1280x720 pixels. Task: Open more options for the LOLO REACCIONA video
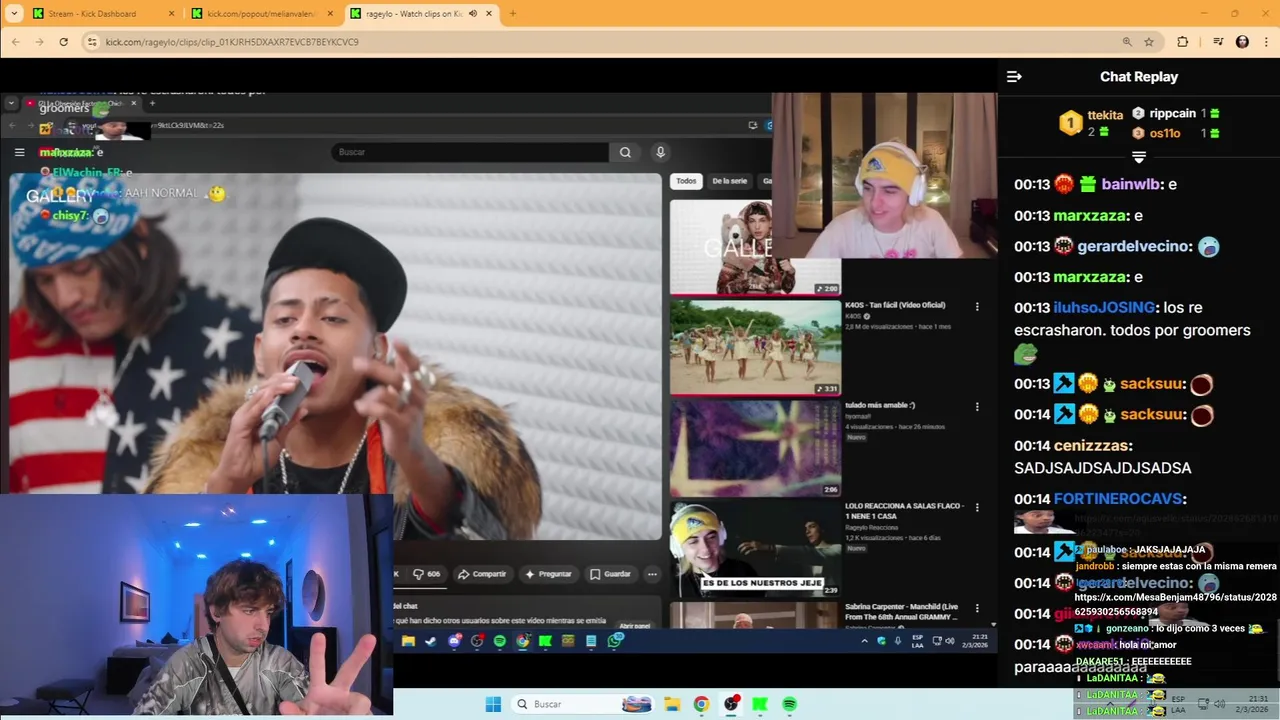tap(977, 507)
